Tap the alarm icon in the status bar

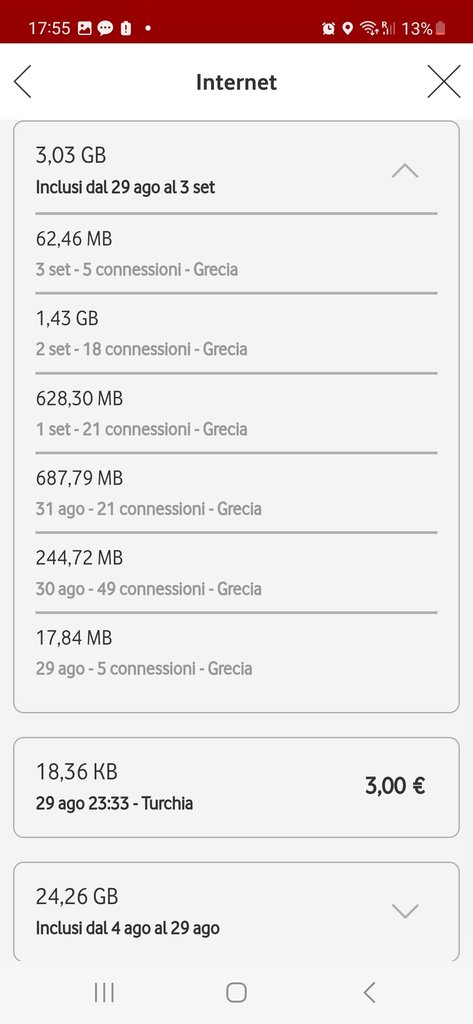(x=329, y=28)
